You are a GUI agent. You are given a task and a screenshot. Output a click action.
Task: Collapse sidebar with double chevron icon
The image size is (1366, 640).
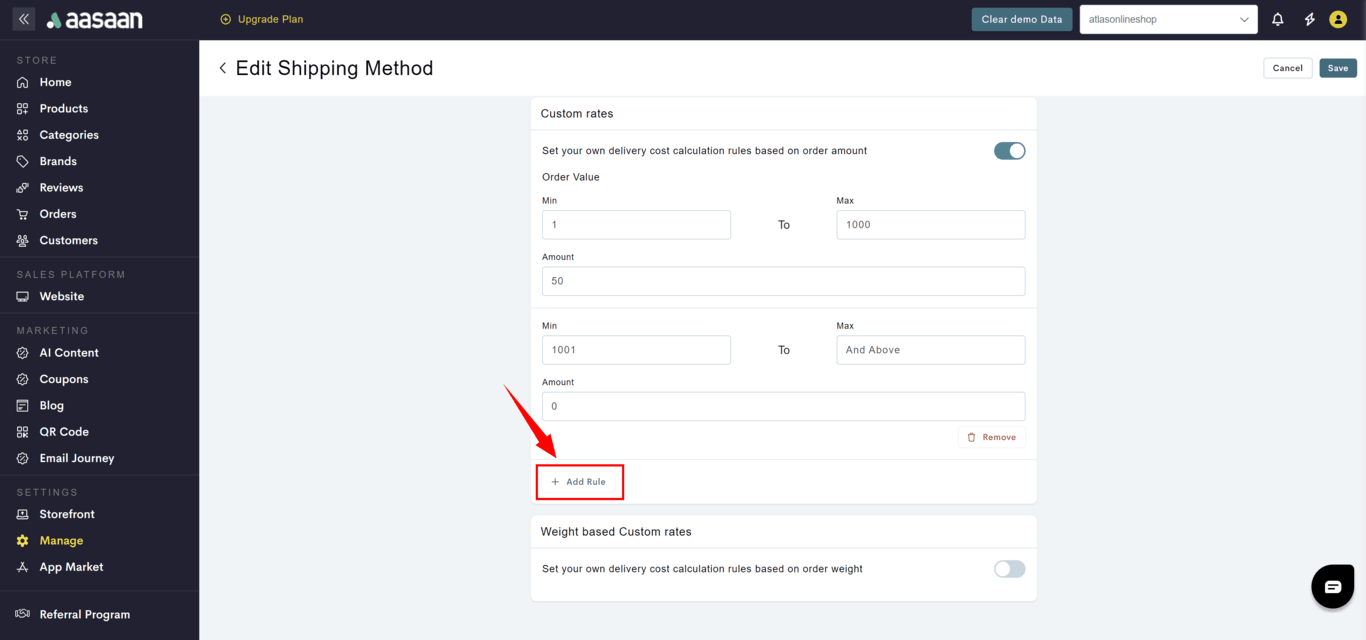24,19
